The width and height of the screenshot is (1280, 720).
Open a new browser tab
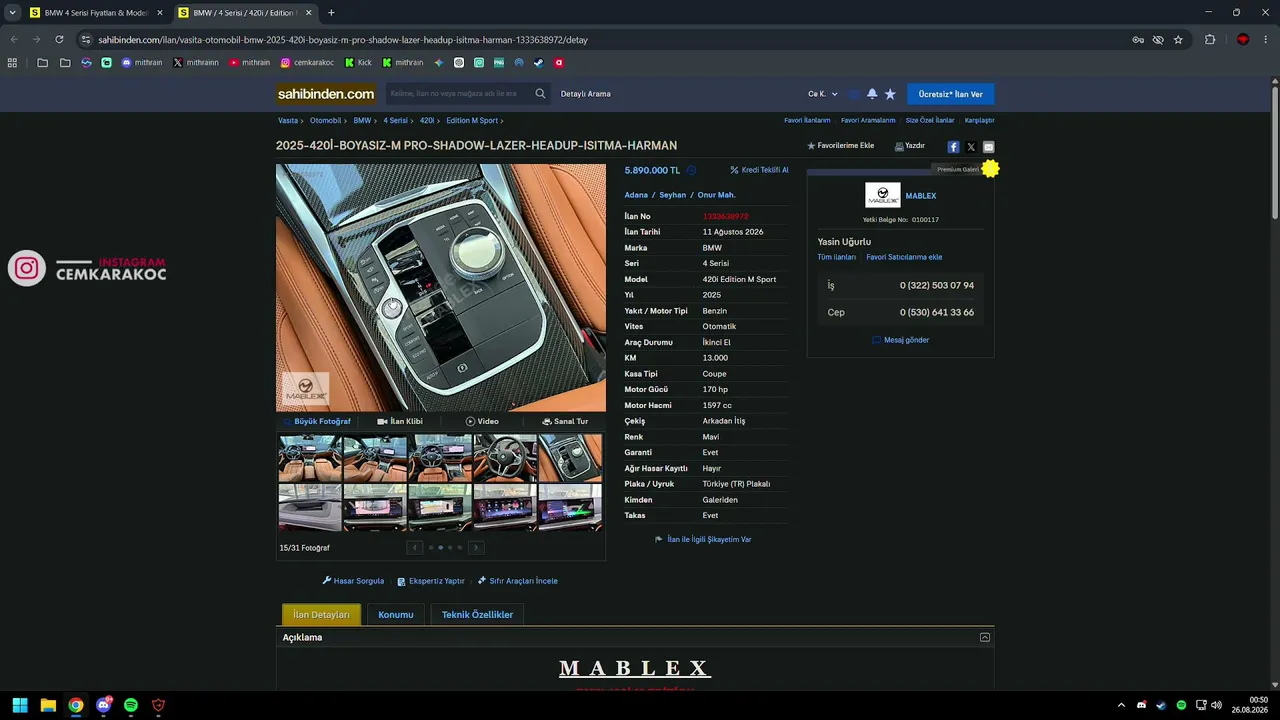(x=331, y=13)
